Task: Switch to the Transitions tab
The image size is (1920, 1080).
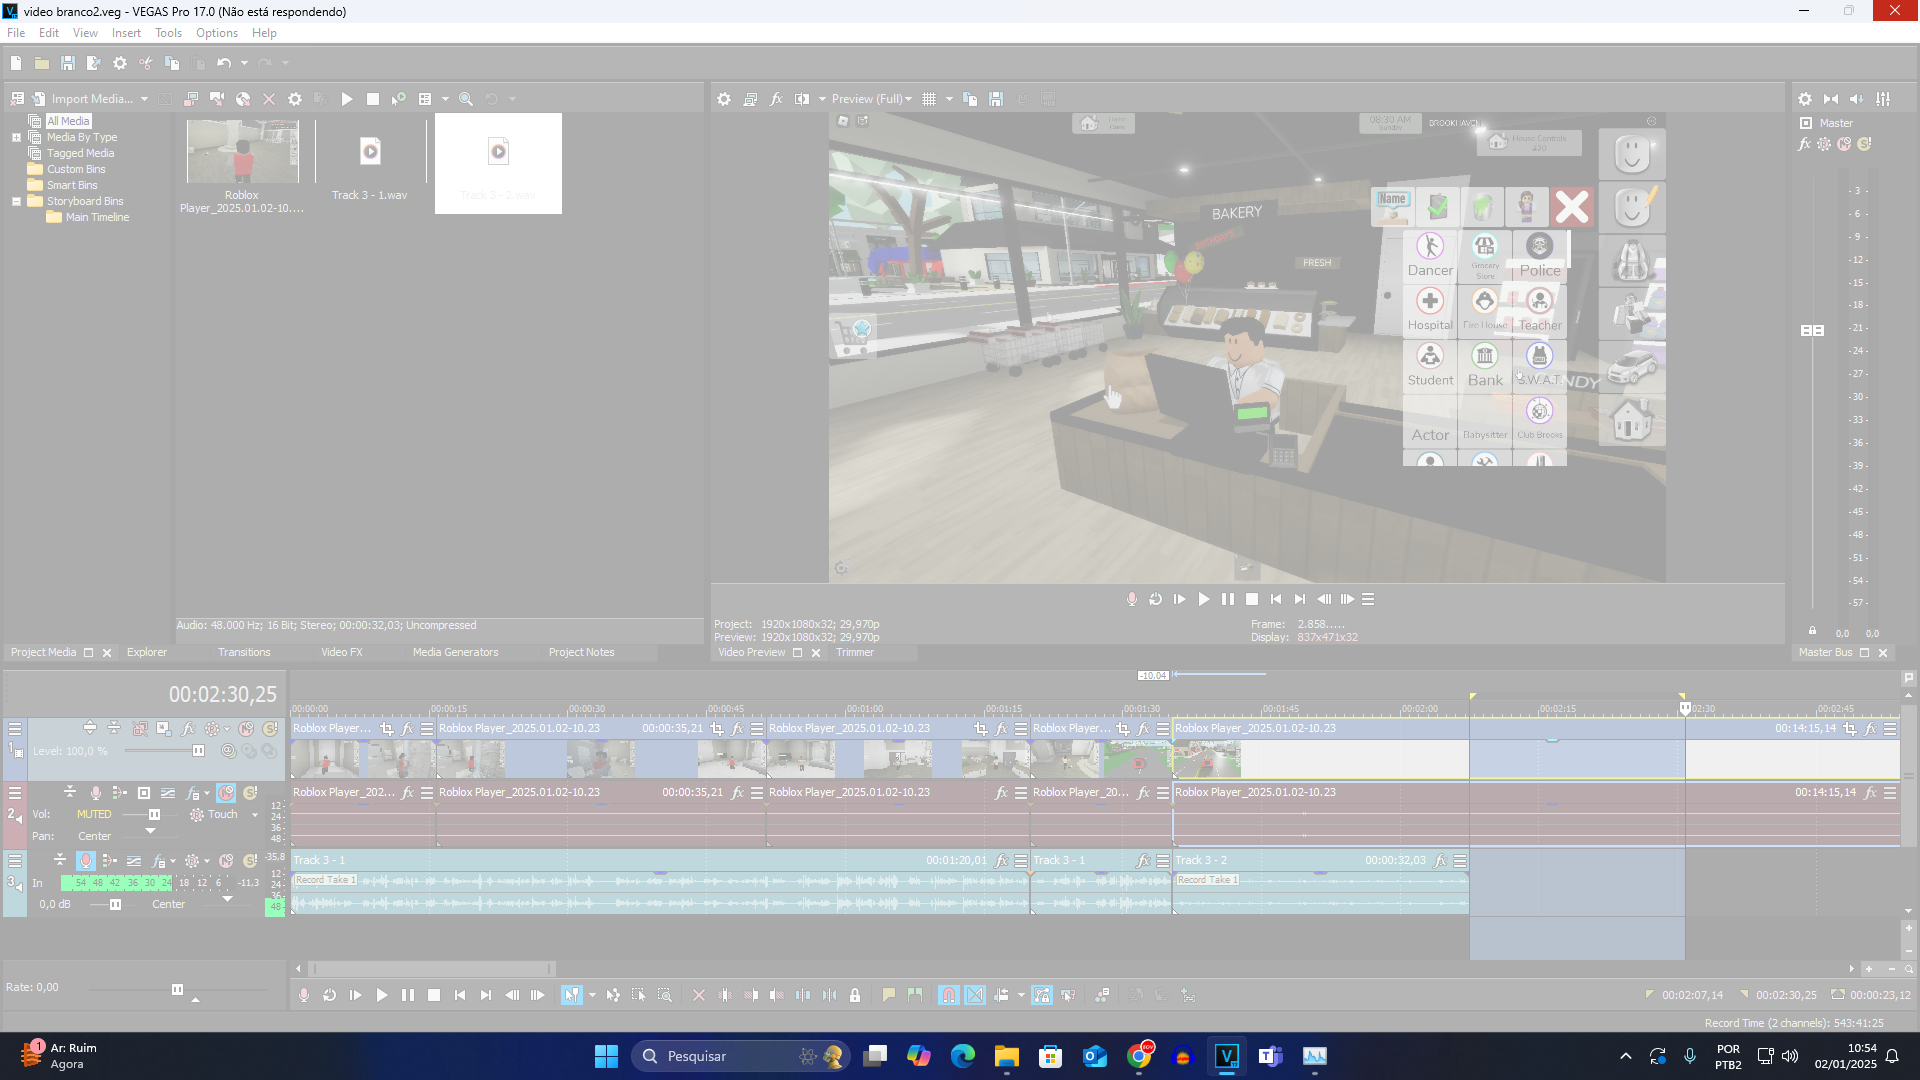Action: pyautogui.click(x=244, y=652)
